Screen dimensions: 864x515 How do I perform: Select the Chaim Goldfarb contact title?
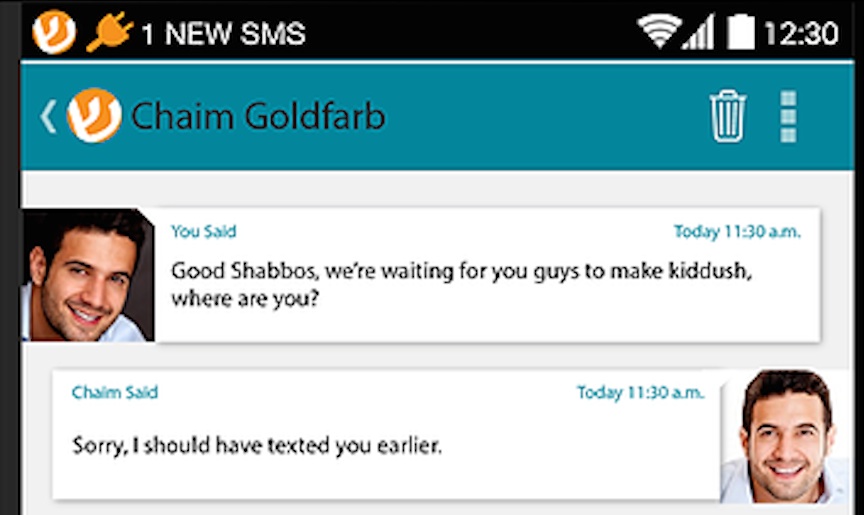click(x=258, y=116)
